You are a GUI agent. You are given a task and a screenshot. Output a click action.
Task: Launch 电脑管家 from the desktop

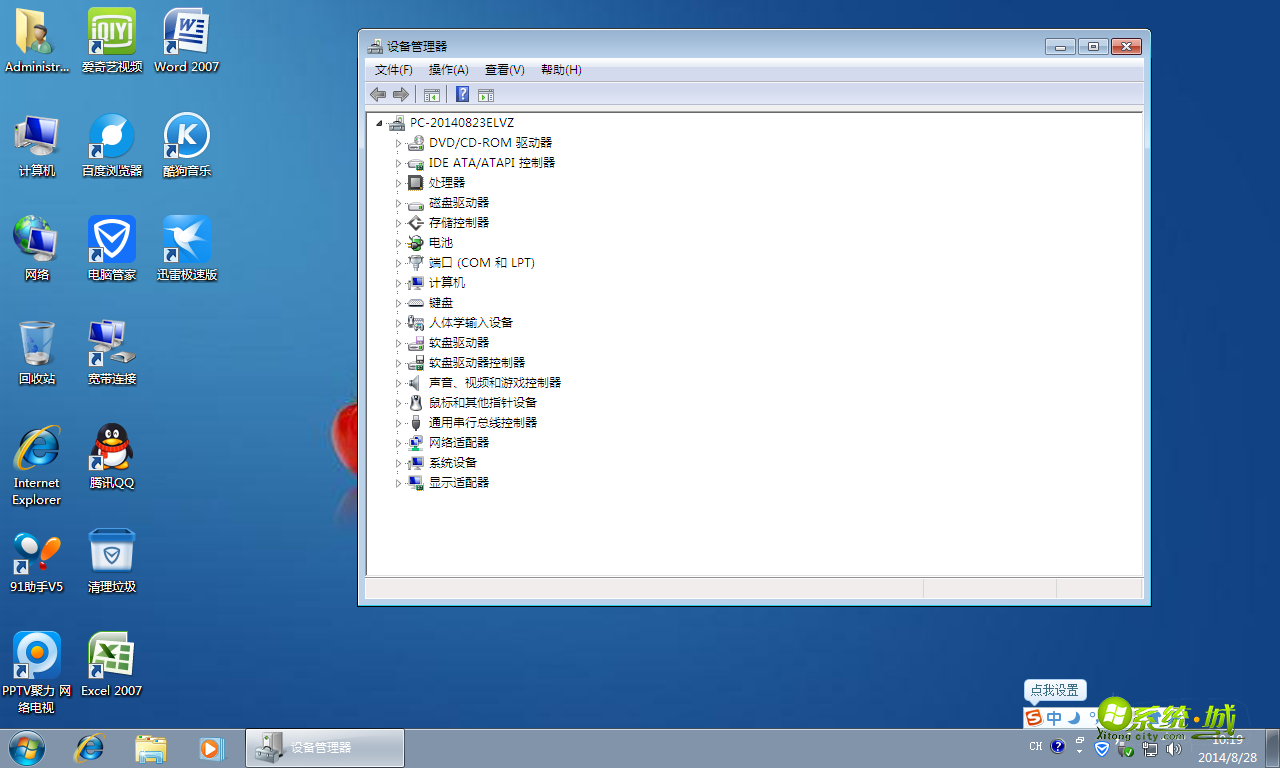[x=111, y=240]
